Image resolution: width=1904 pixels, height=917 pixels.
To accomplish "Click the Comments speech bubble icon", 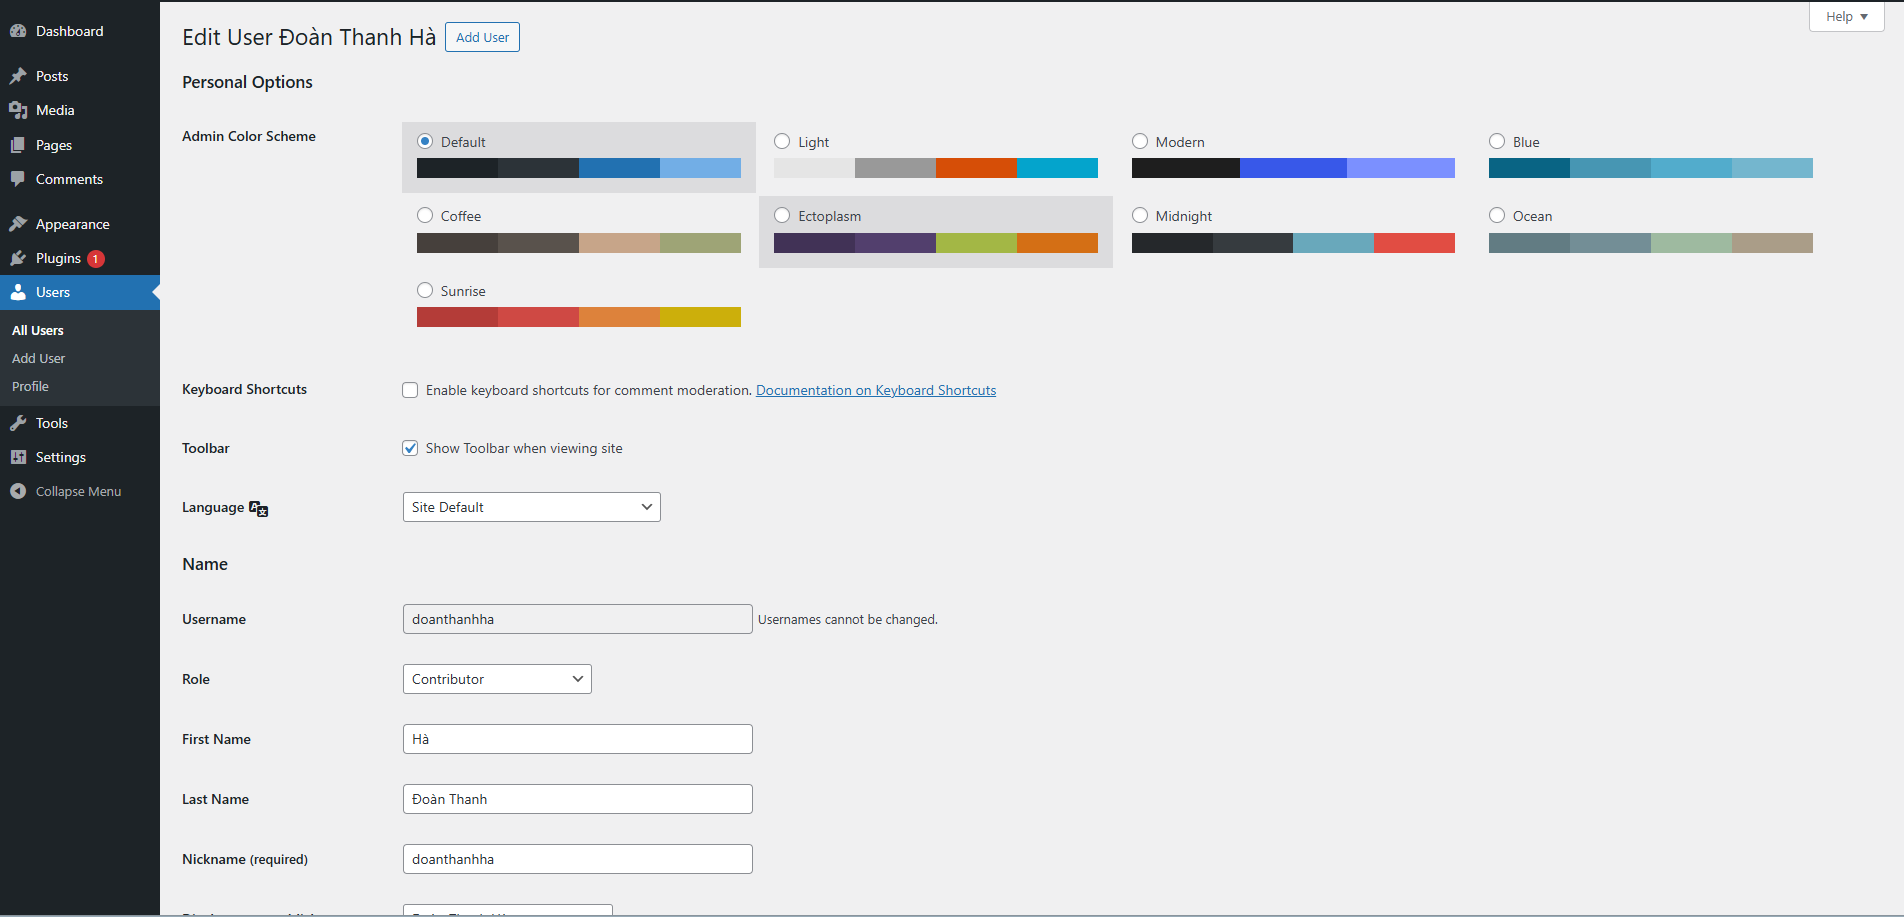I will tap(18, 179).
